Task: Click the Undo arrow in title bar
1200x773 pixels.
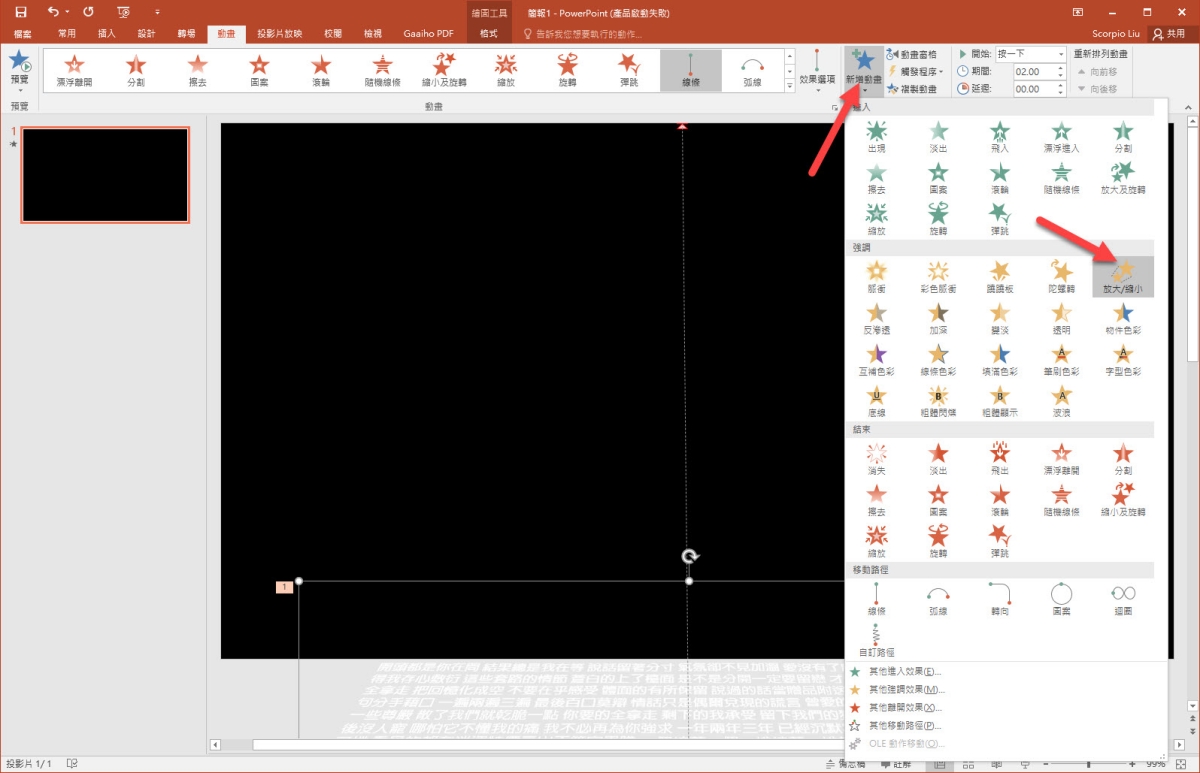Action: (x=53, y=11)
